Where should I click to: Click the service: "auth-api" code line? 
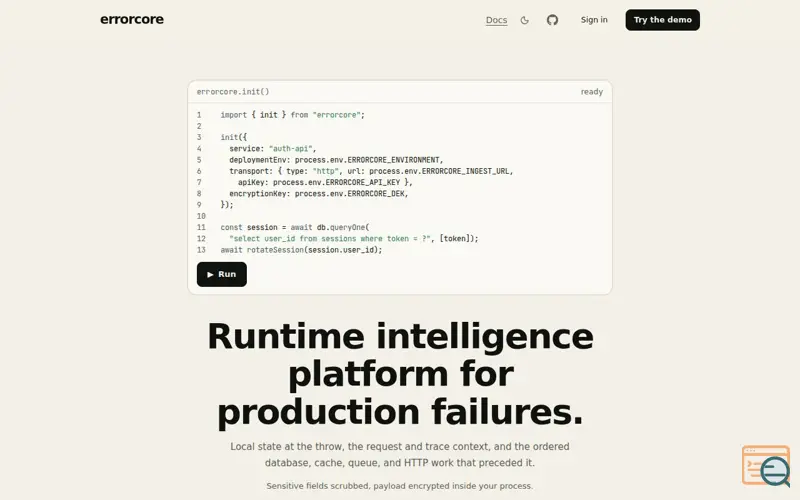click(272, 148)
